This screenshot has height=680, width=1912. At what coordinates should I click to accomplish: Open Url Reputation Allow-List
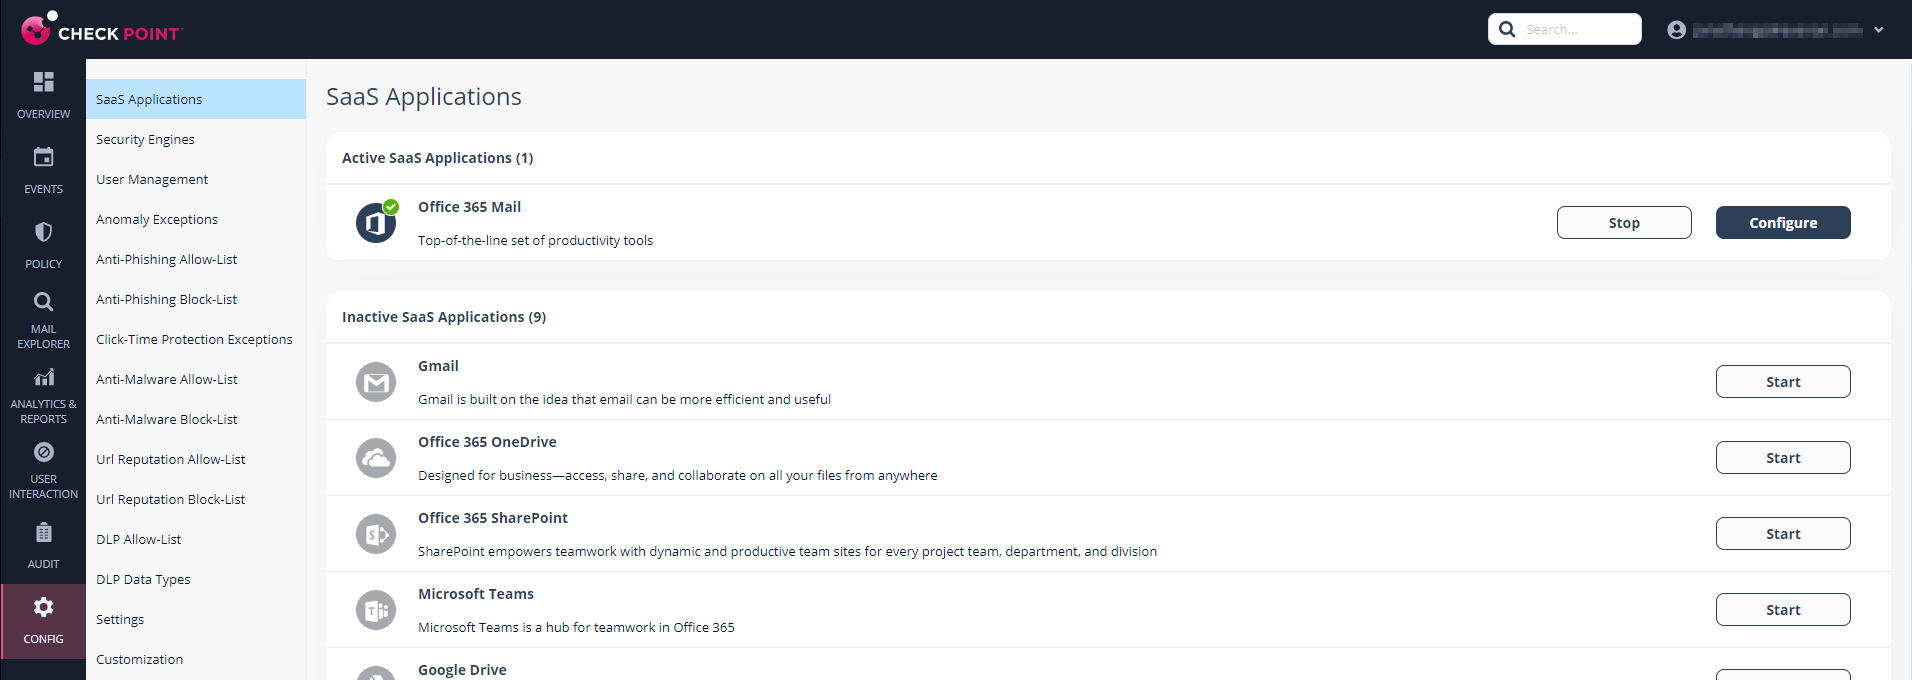tap(196, 459)
